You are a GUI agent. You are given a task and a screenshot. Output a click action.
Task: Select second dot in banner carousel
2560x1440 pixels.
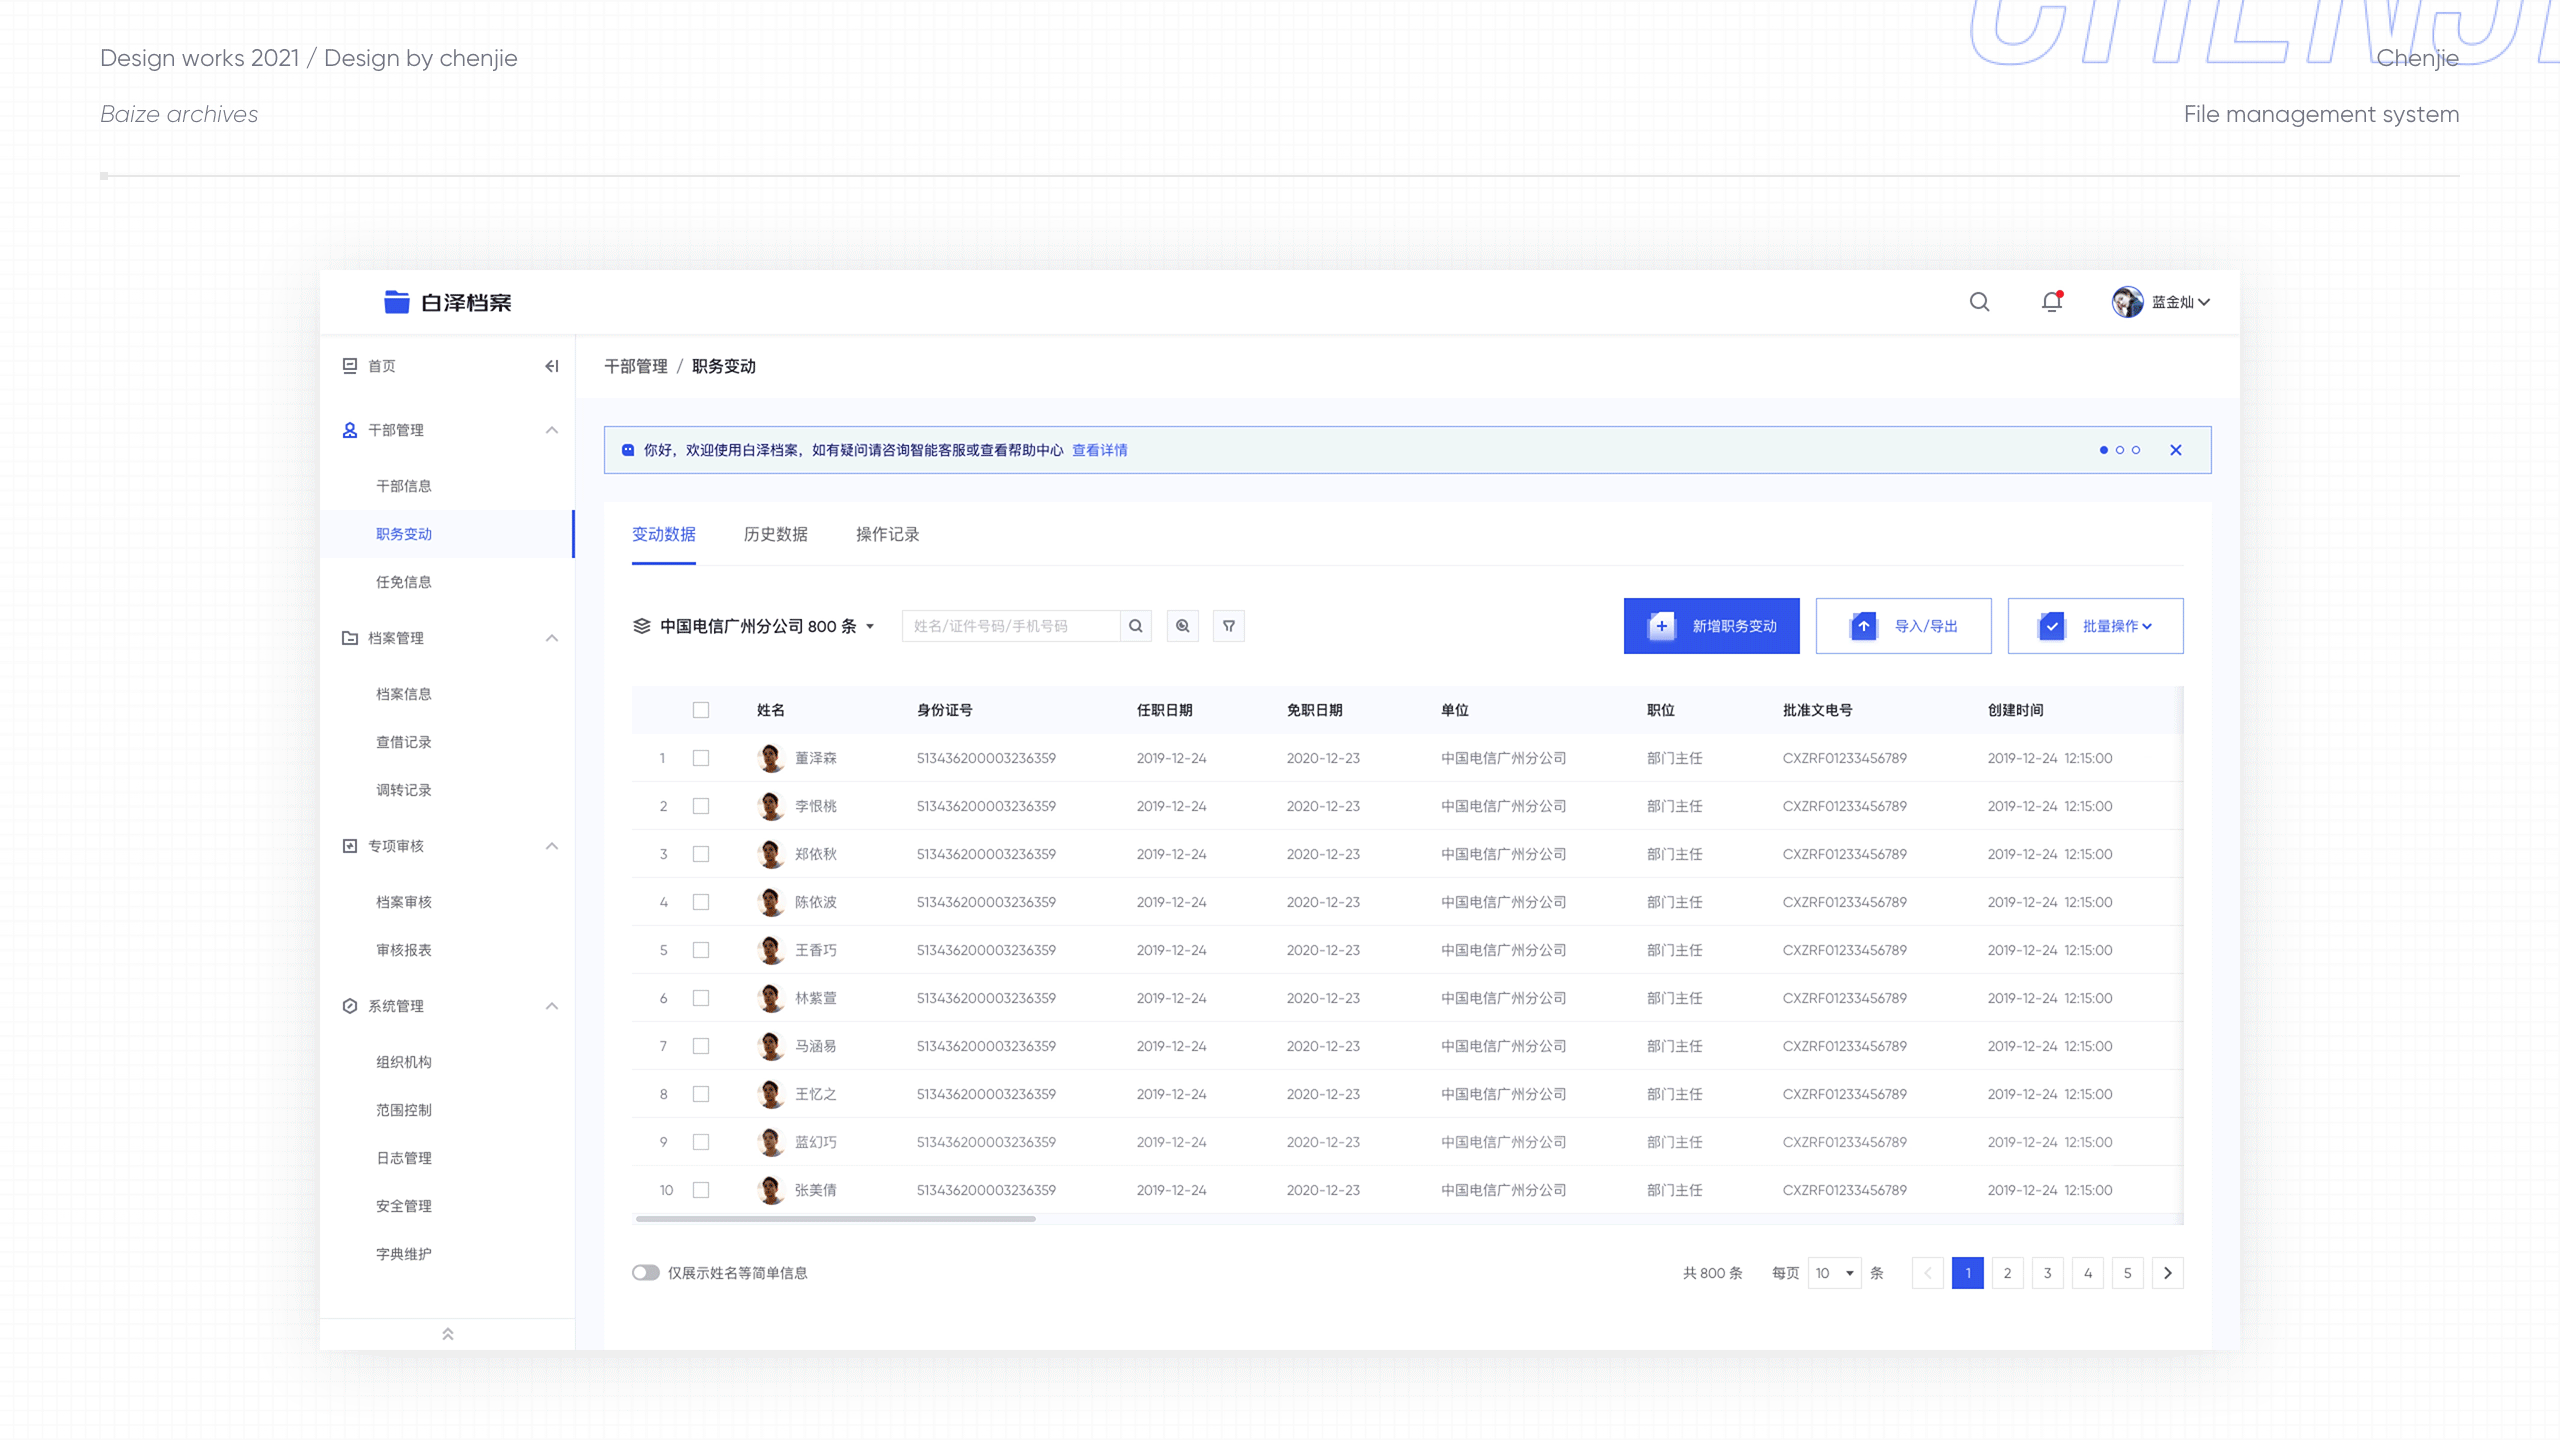point(2120,450)
